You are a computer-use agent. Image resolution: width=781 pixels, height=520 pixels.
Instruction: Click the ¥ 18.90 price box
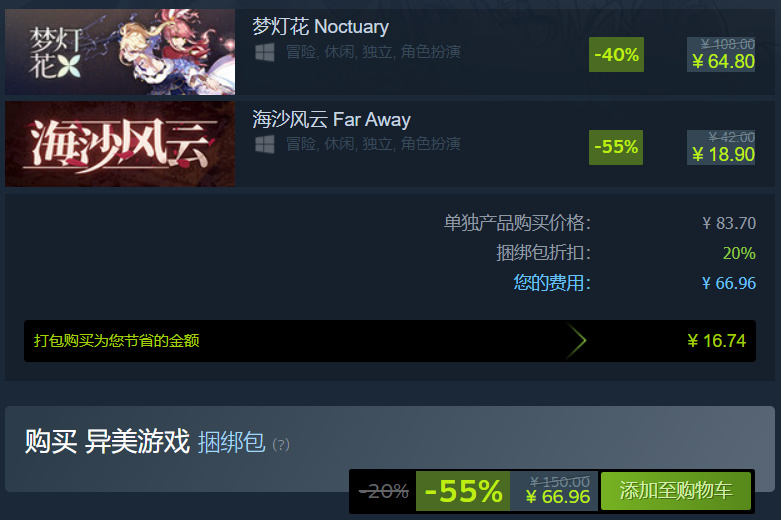(x=721, y=147)
